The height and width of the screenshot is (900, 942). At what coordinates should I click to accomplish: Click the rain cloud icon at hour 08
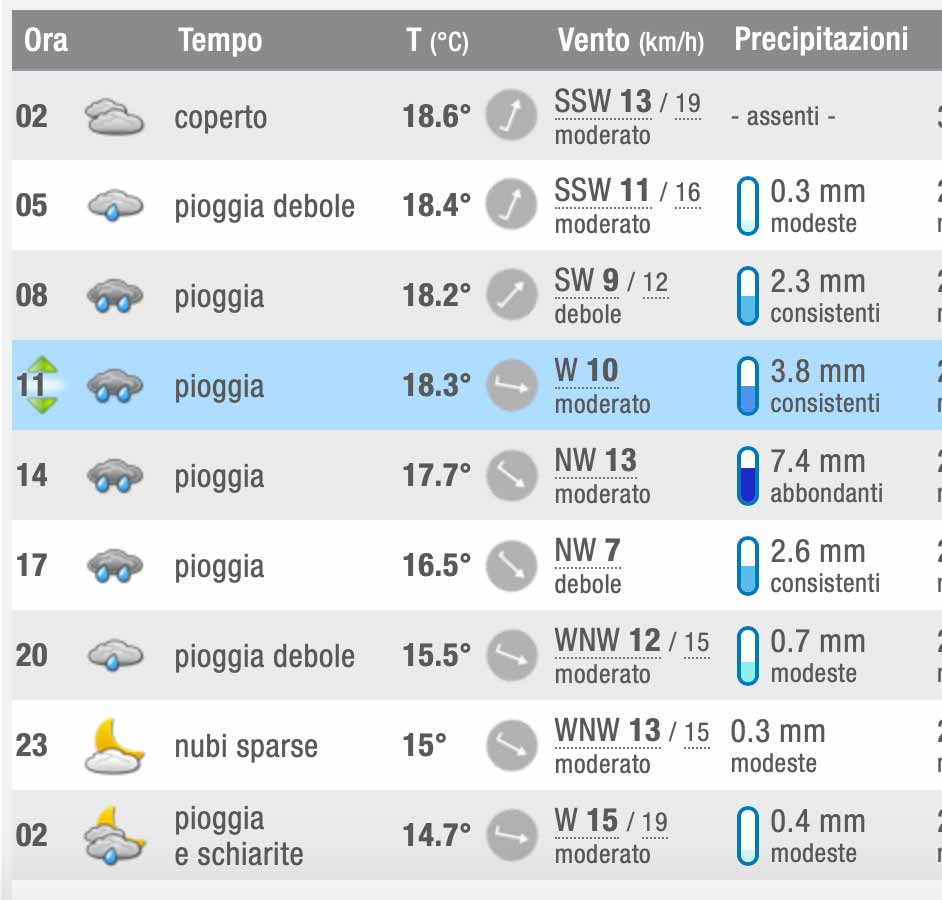click(x=115, y=296)
